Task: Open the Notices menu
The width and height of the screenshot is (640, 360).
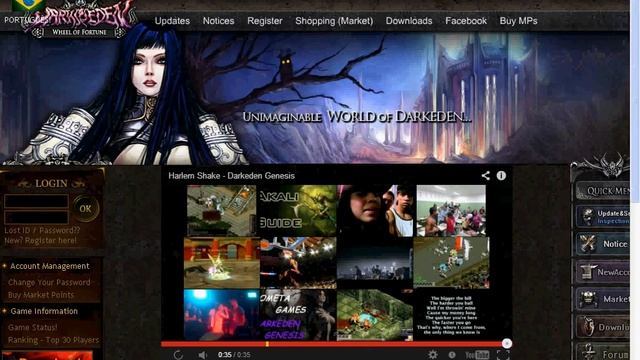Action: click(x=218, y=21)
